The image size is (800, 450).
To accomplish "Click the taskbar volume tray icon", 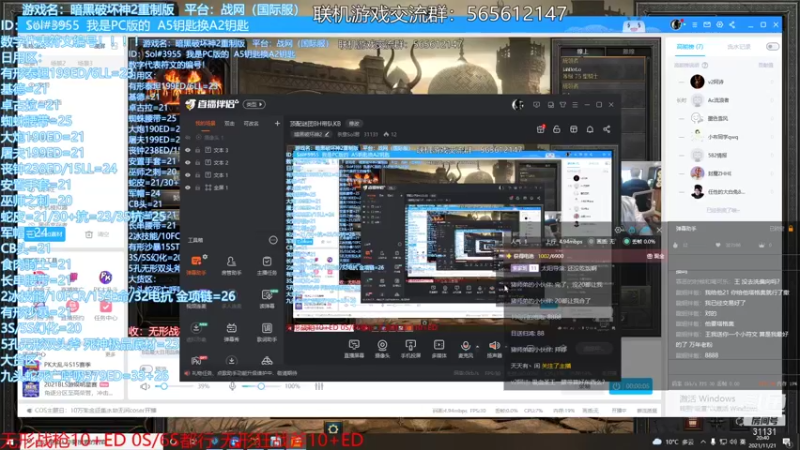I will tap(733, 441).
